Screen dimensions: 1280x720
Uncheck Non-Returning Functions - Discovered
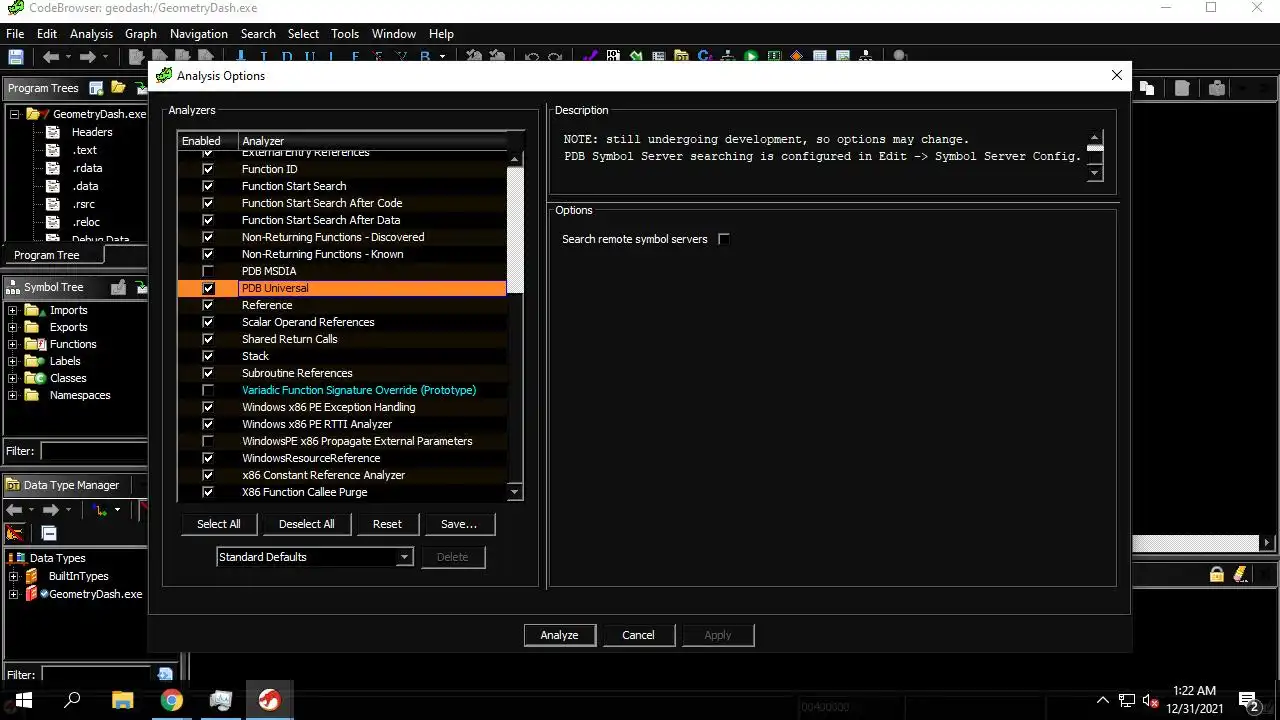click(208, 237)
